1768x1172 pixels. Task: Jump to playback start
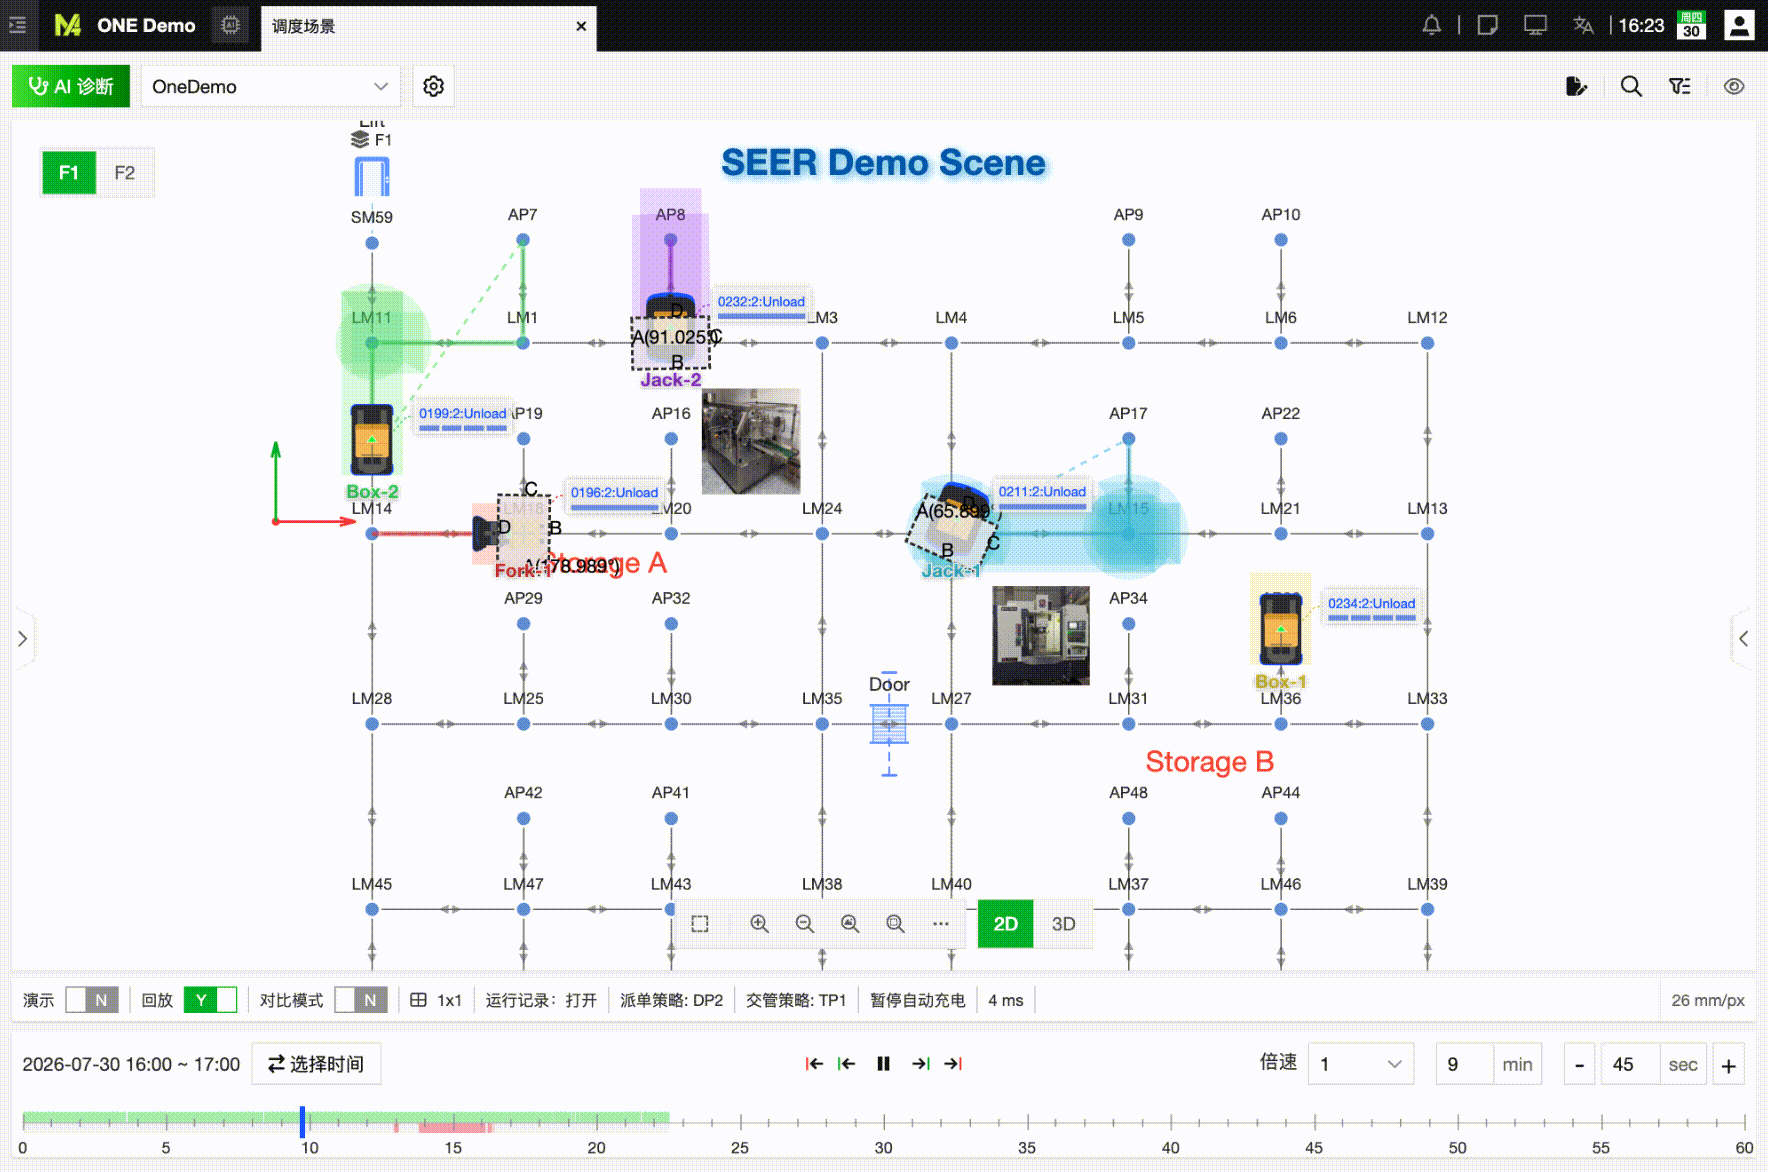click(814, 1064)
